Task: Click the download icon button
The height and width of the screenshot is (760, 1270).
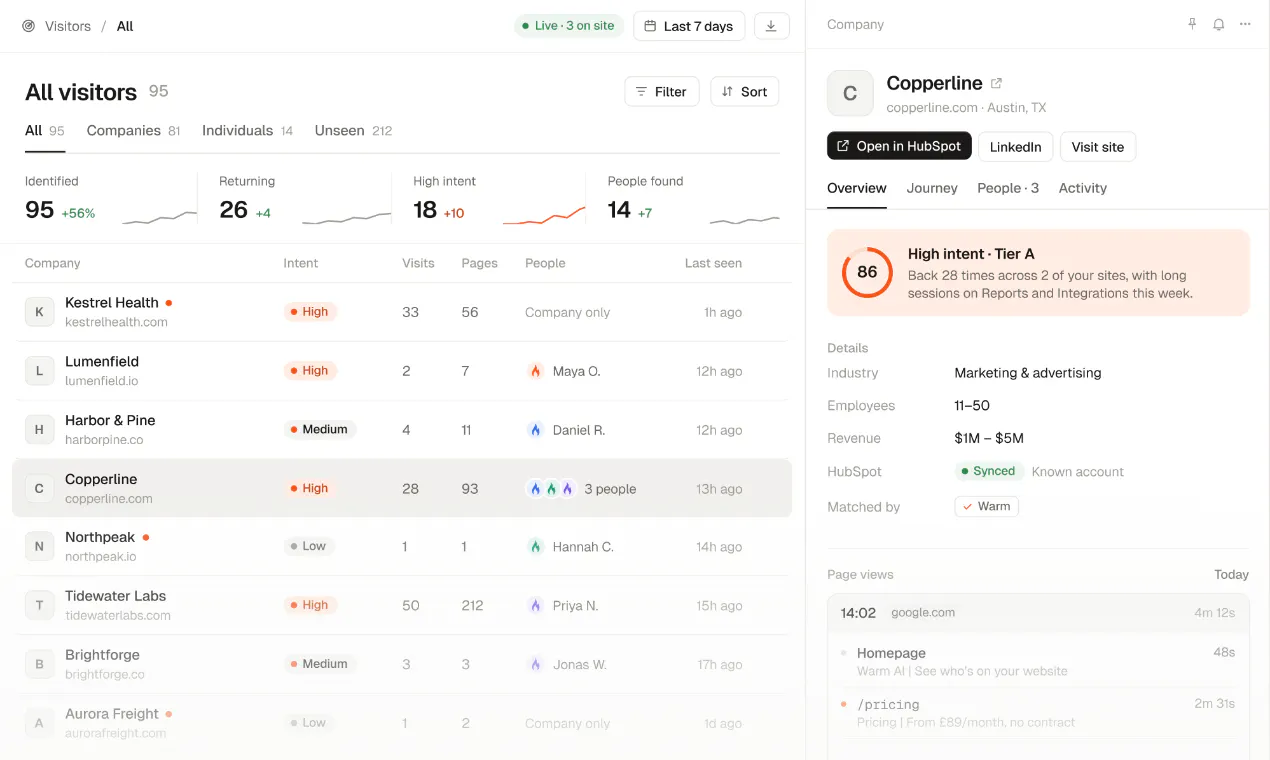Action: tap(771, 26)
